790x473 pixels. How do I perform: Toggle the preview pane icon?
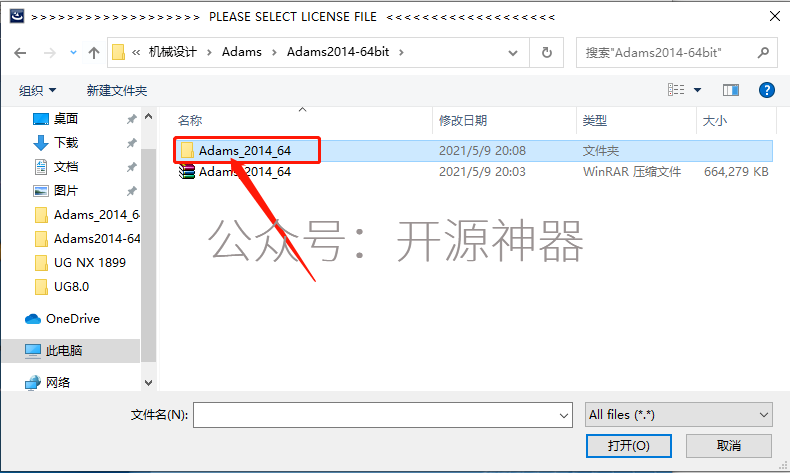[731, 90]
